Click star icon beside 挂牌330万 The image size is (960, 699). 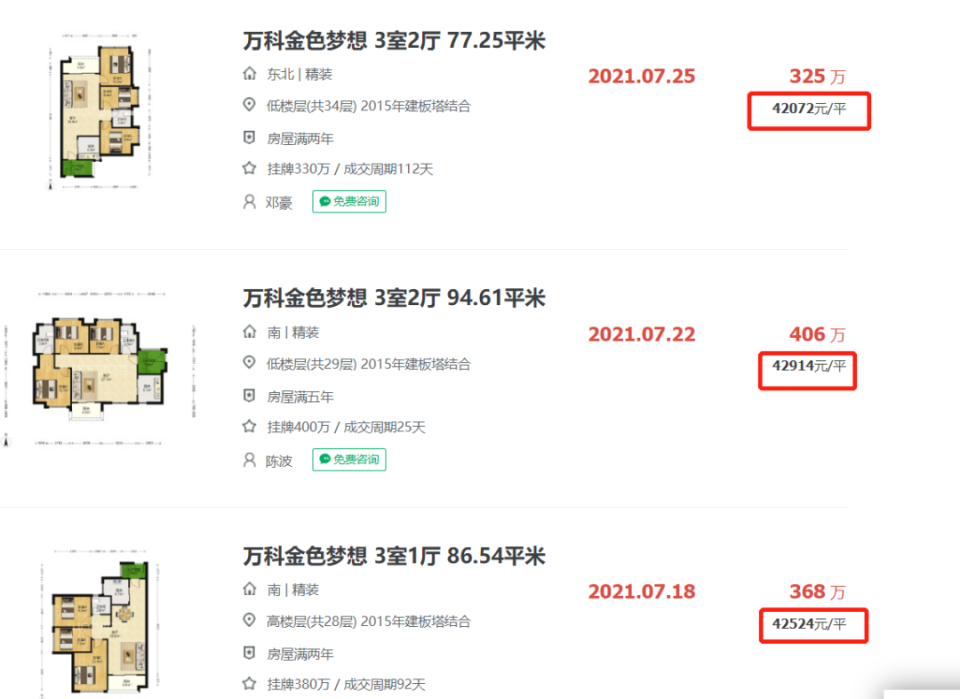249,168
